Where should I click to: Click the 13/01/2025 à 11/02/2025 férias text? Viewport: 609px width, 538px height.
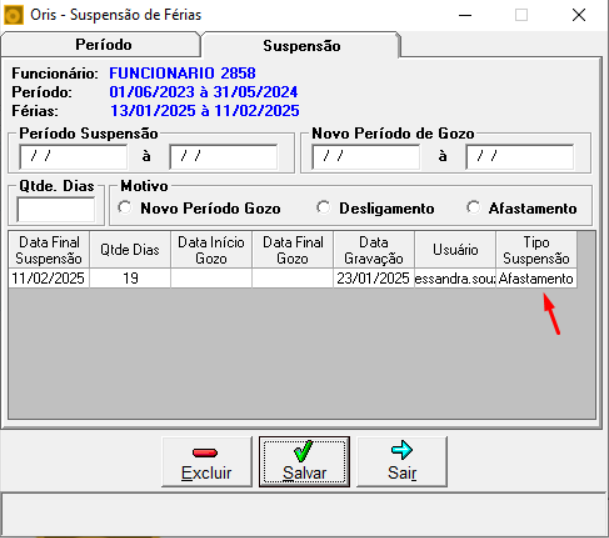point(205,111)
